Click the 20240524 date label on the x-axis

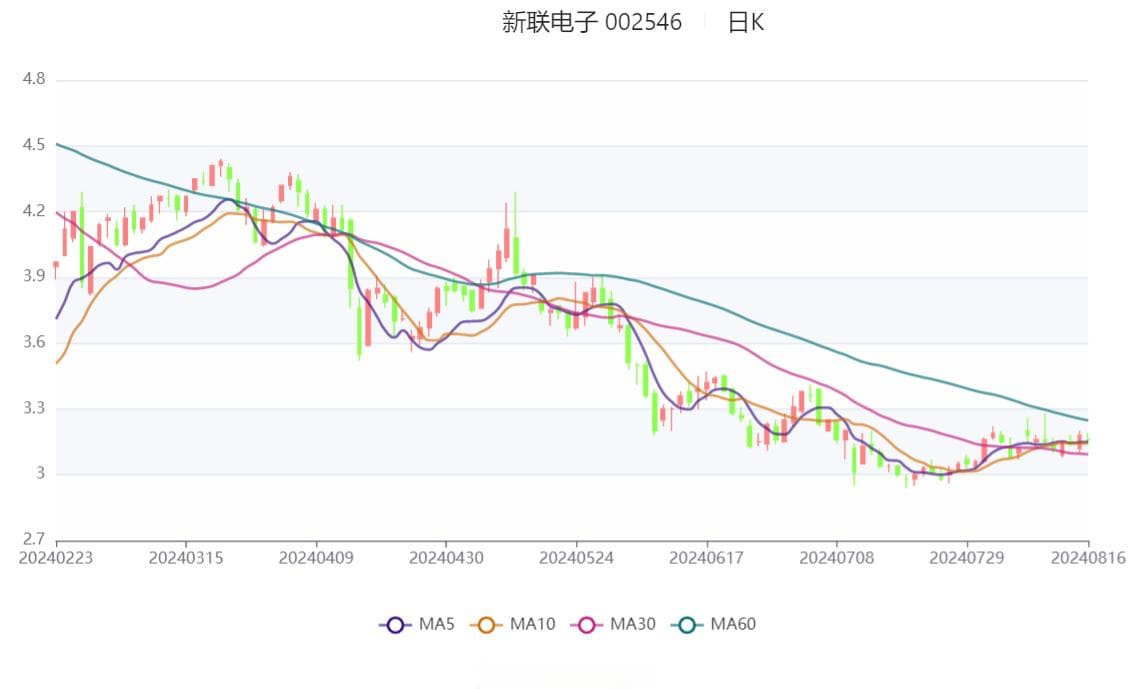(x=576, y=558)
